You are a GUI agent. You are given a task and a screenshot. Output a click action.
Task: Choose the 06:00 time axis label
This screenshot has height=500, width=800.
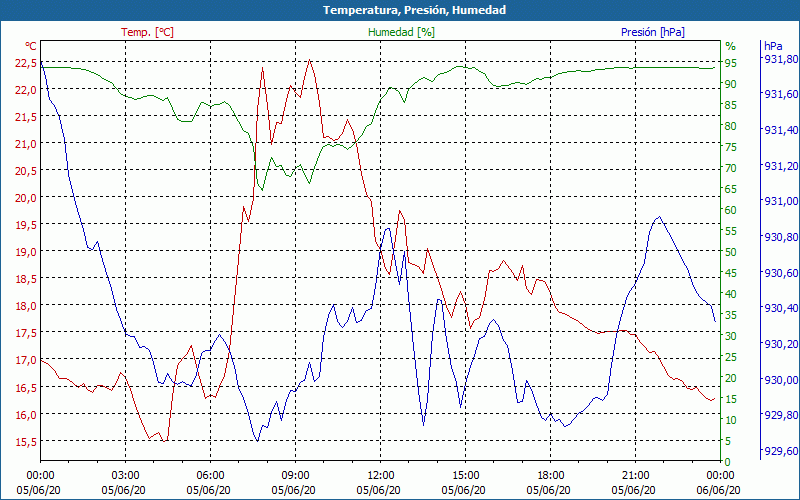[210, 476]
